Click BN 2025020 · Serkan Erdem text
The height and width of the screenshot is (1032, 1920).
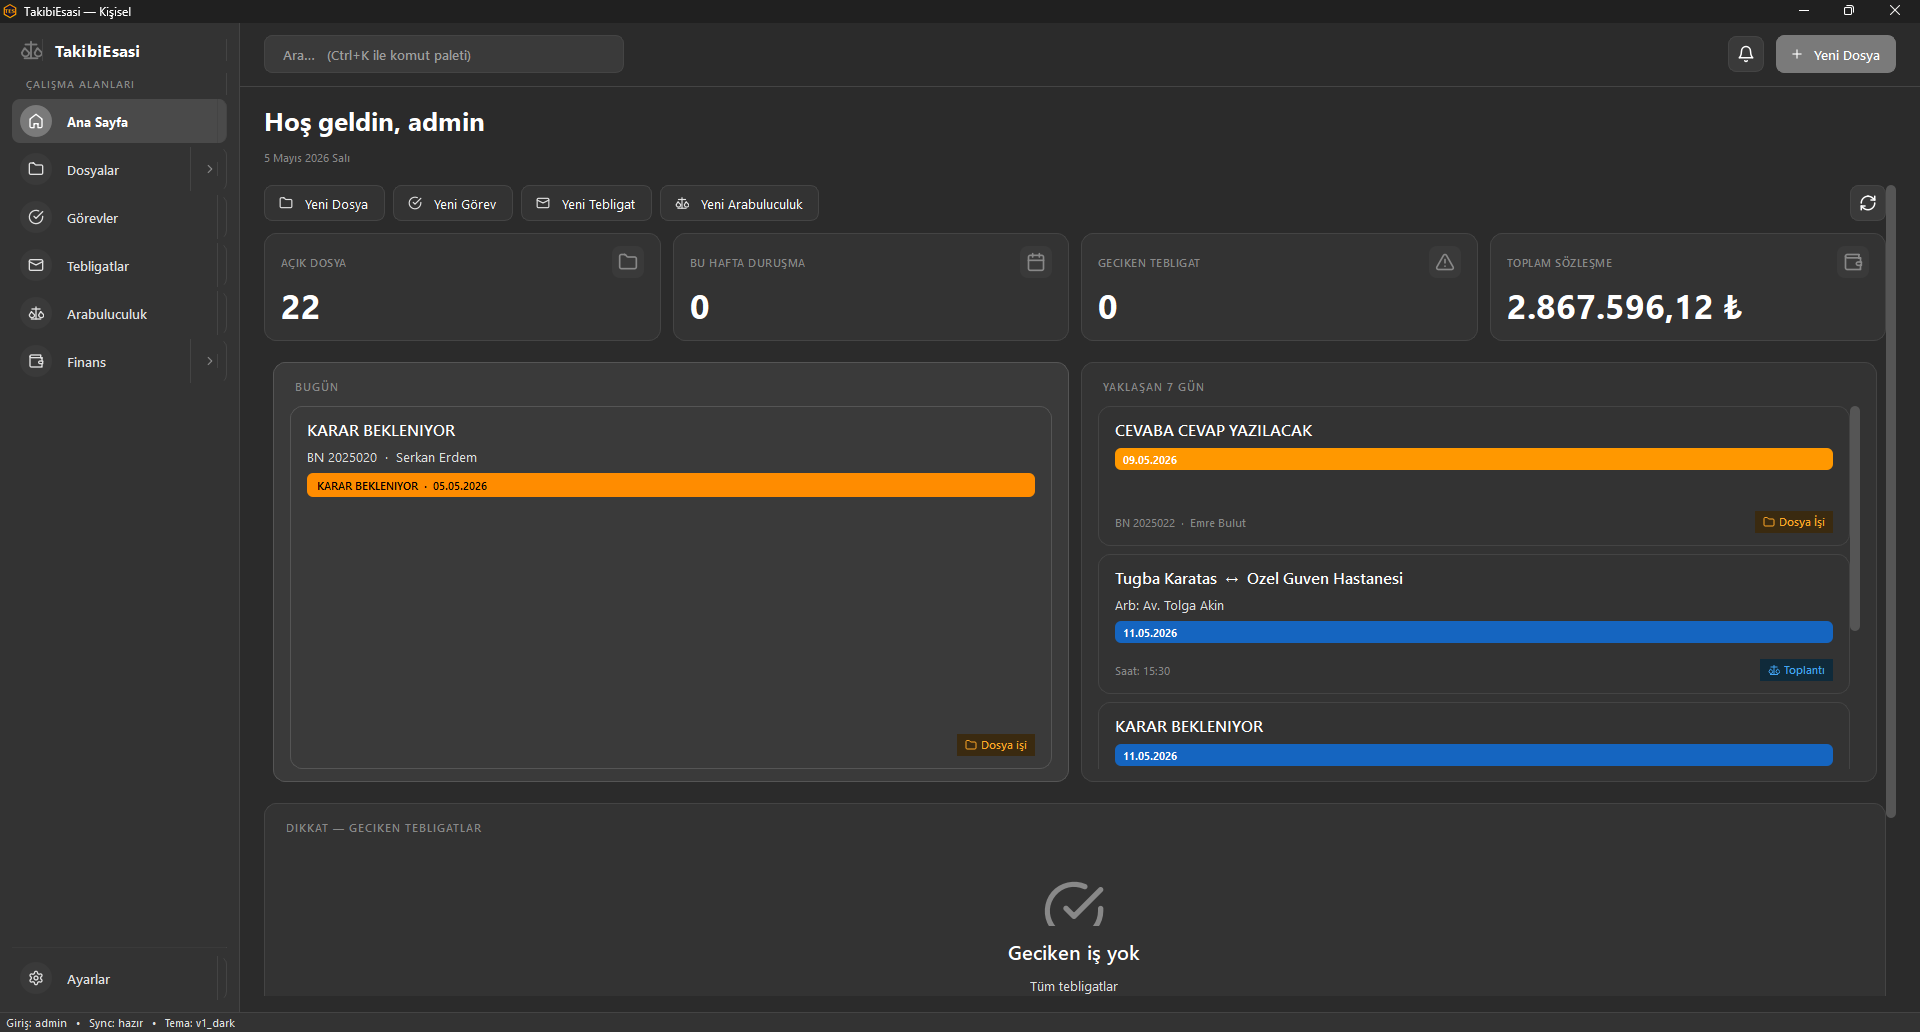tap(392, 457)
